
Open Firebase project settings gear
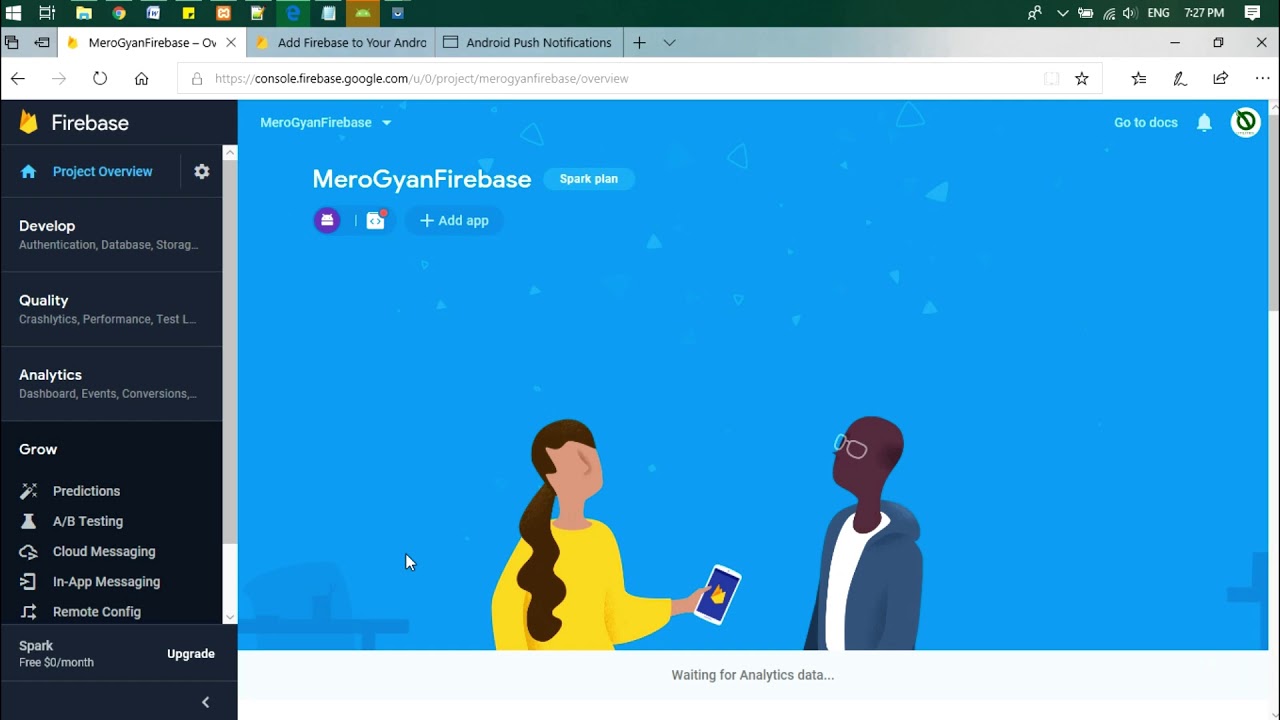(202, 171)
